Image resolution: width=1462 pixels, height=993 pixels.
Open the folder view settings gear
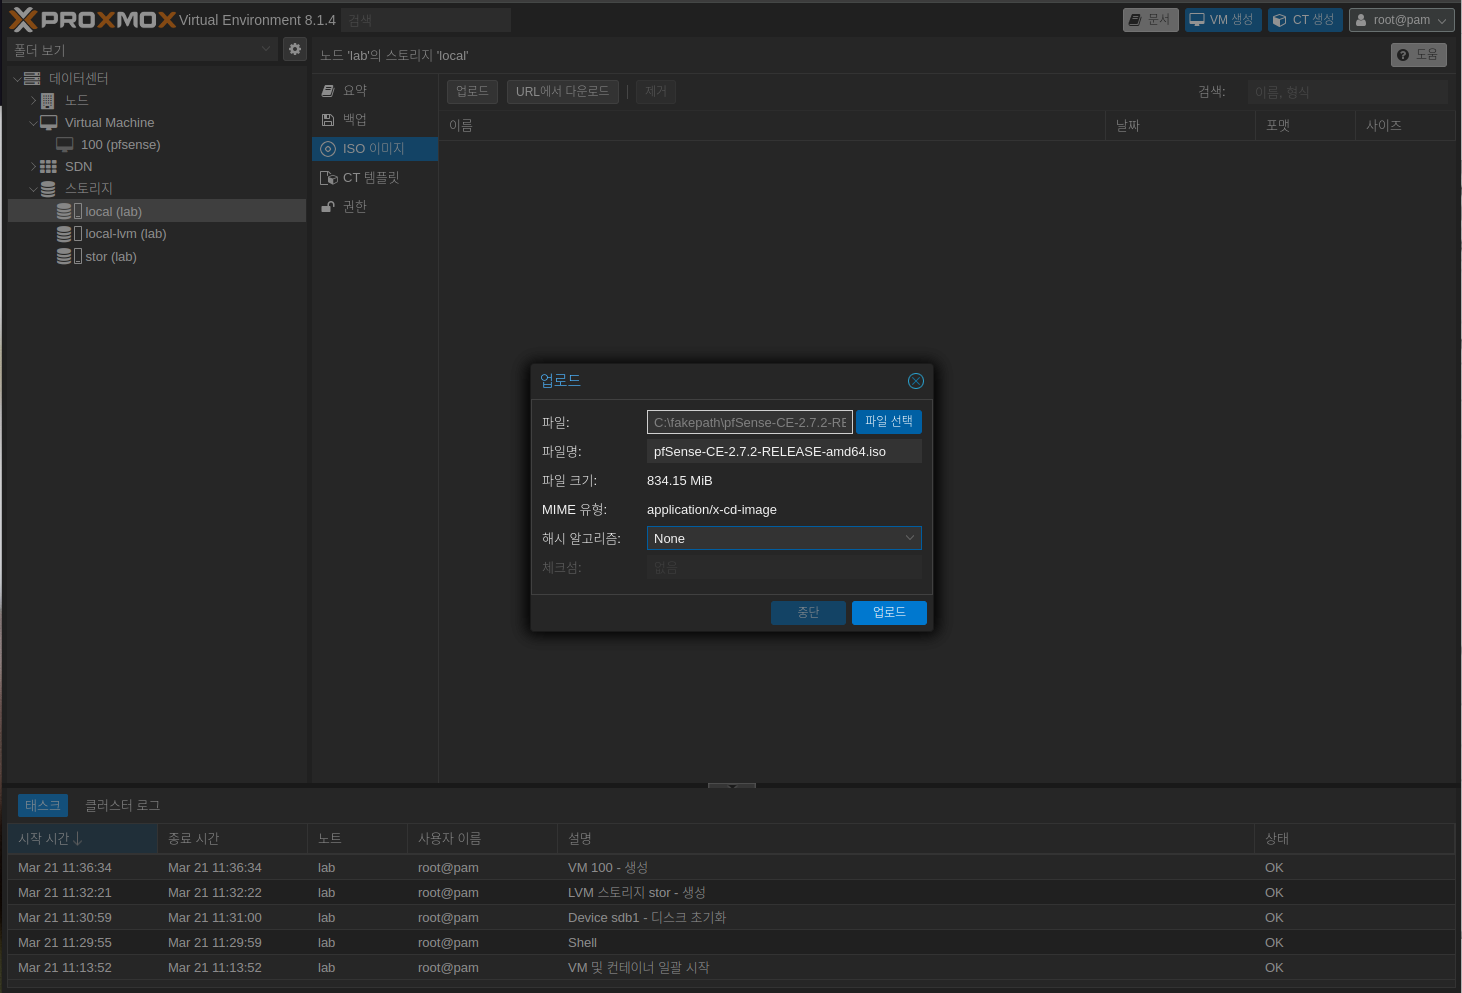tap(295, 49)
